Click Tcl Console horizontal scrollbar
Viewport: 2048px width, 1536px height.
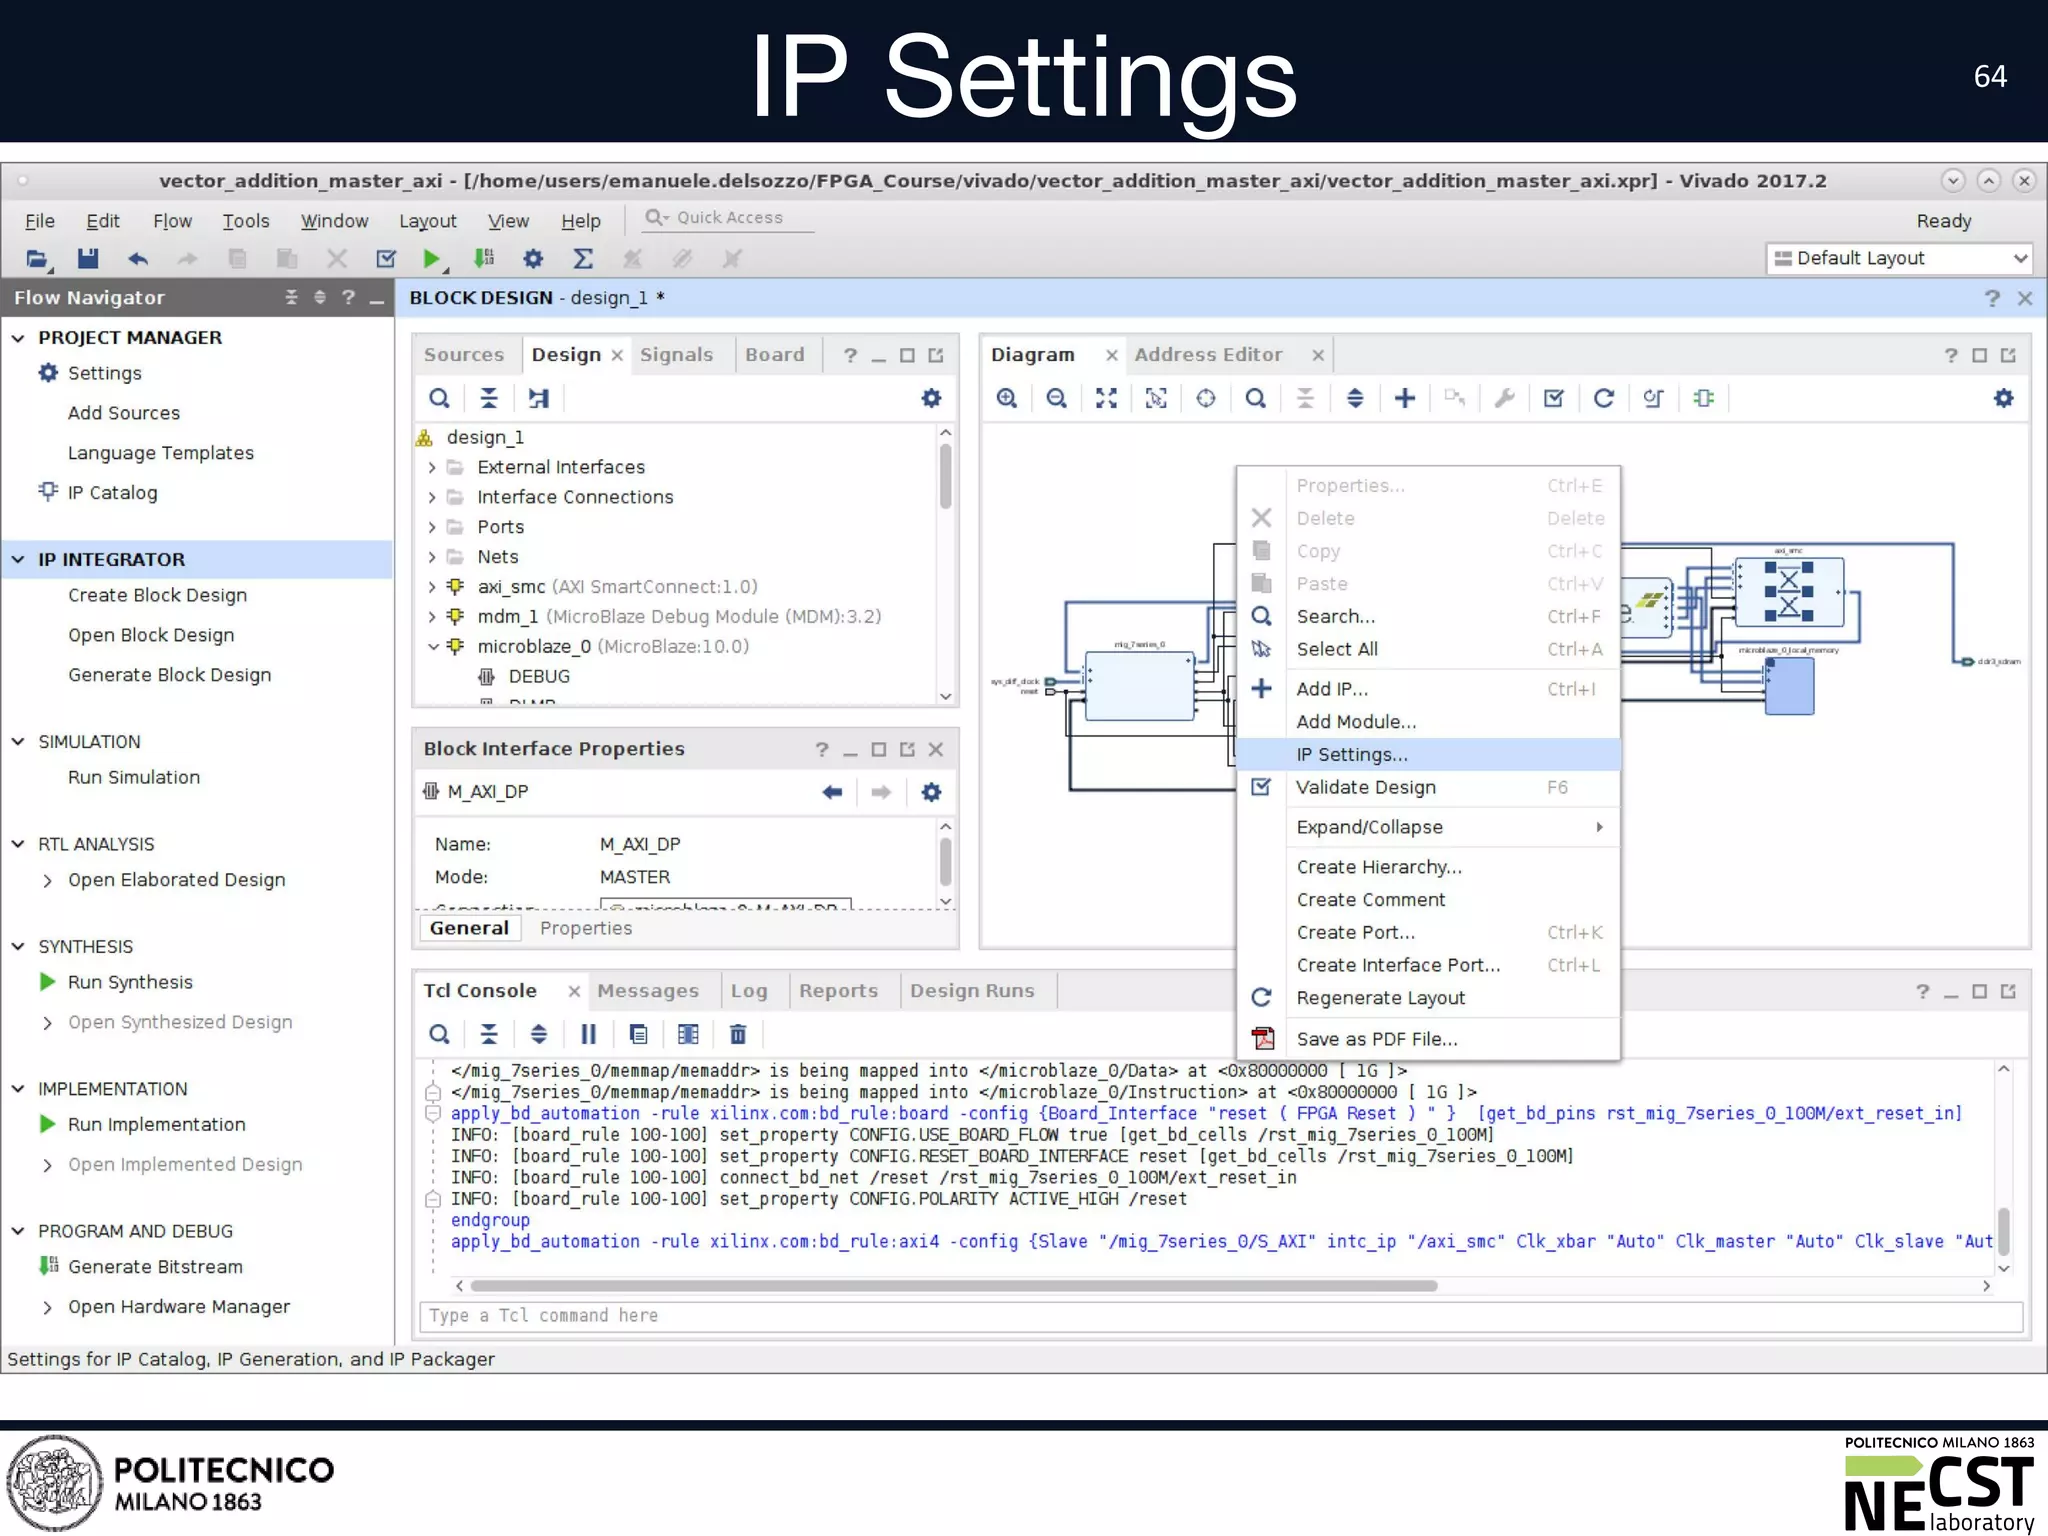pos(954,1286)
